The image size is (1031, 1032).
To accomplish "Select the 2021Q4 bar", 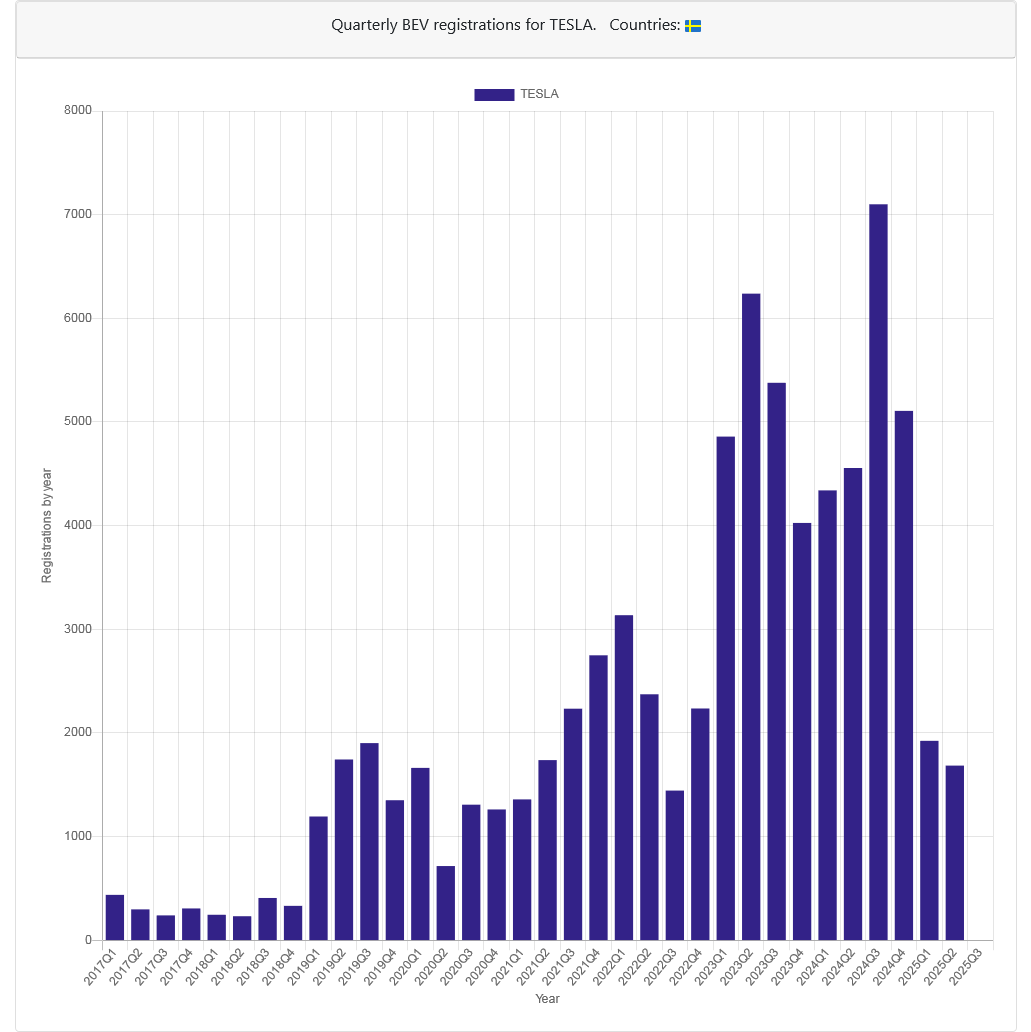I will pyautogui.click(x=598, y=798).
